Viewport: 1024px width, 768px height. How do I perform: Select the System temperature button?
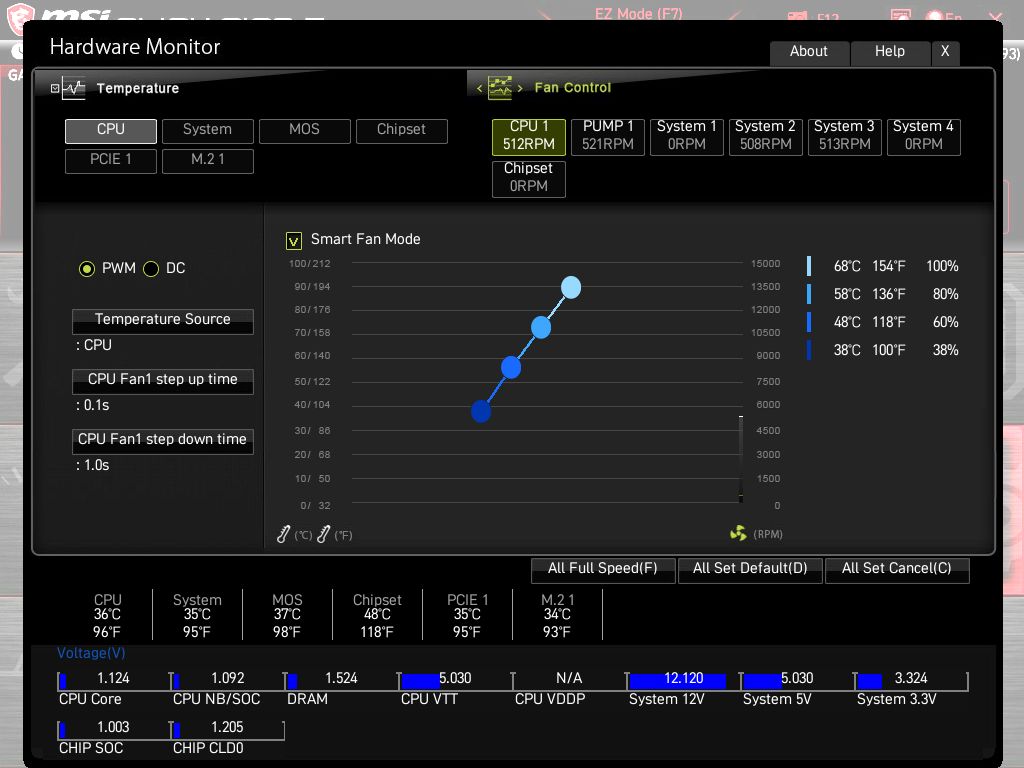pyautogui.click(x=208, y=131)
